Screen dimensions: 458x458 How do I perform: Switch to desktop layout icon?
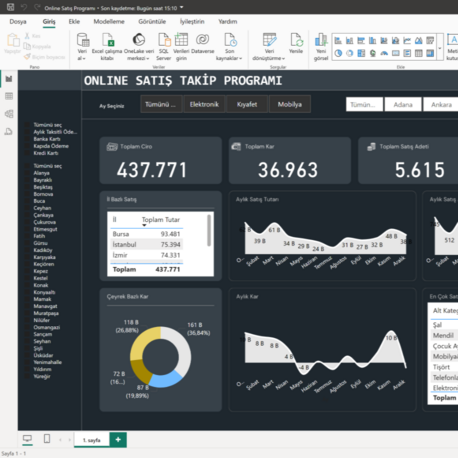coord(27,439)
